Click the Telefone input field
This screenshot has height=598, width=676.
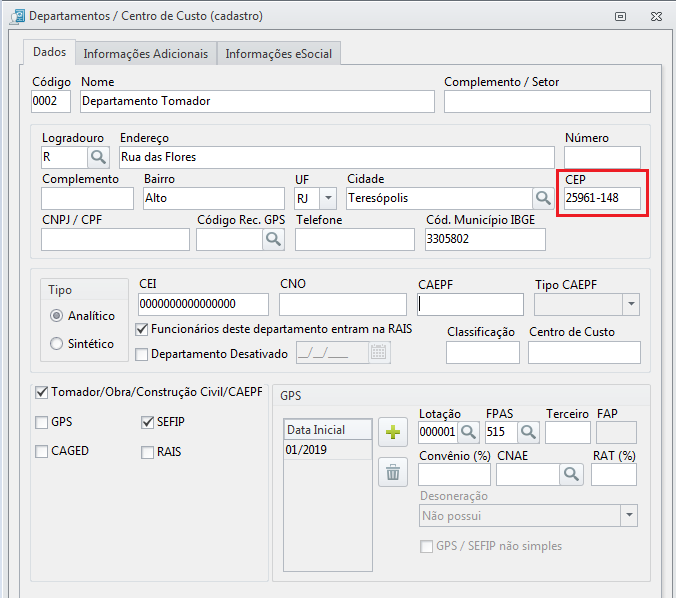click(x=355, y=239)
